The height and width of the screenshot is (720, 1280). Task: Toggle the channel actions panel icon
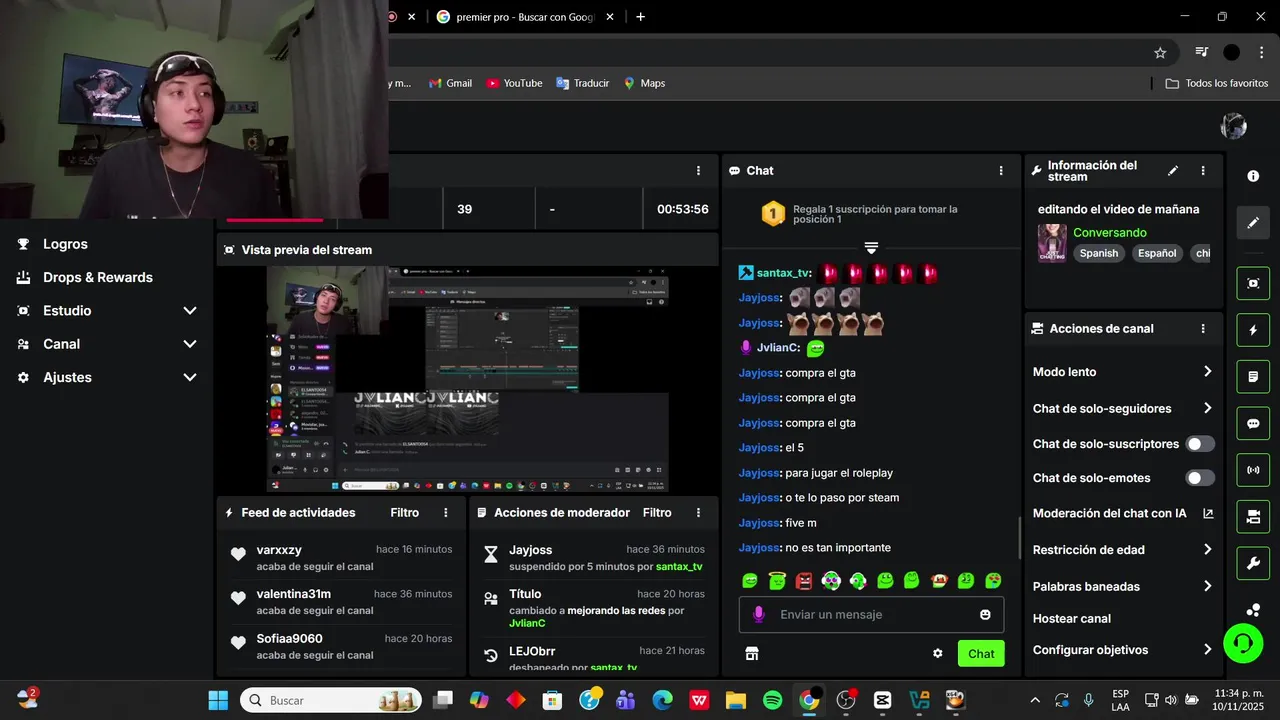tap(1253, 517)
